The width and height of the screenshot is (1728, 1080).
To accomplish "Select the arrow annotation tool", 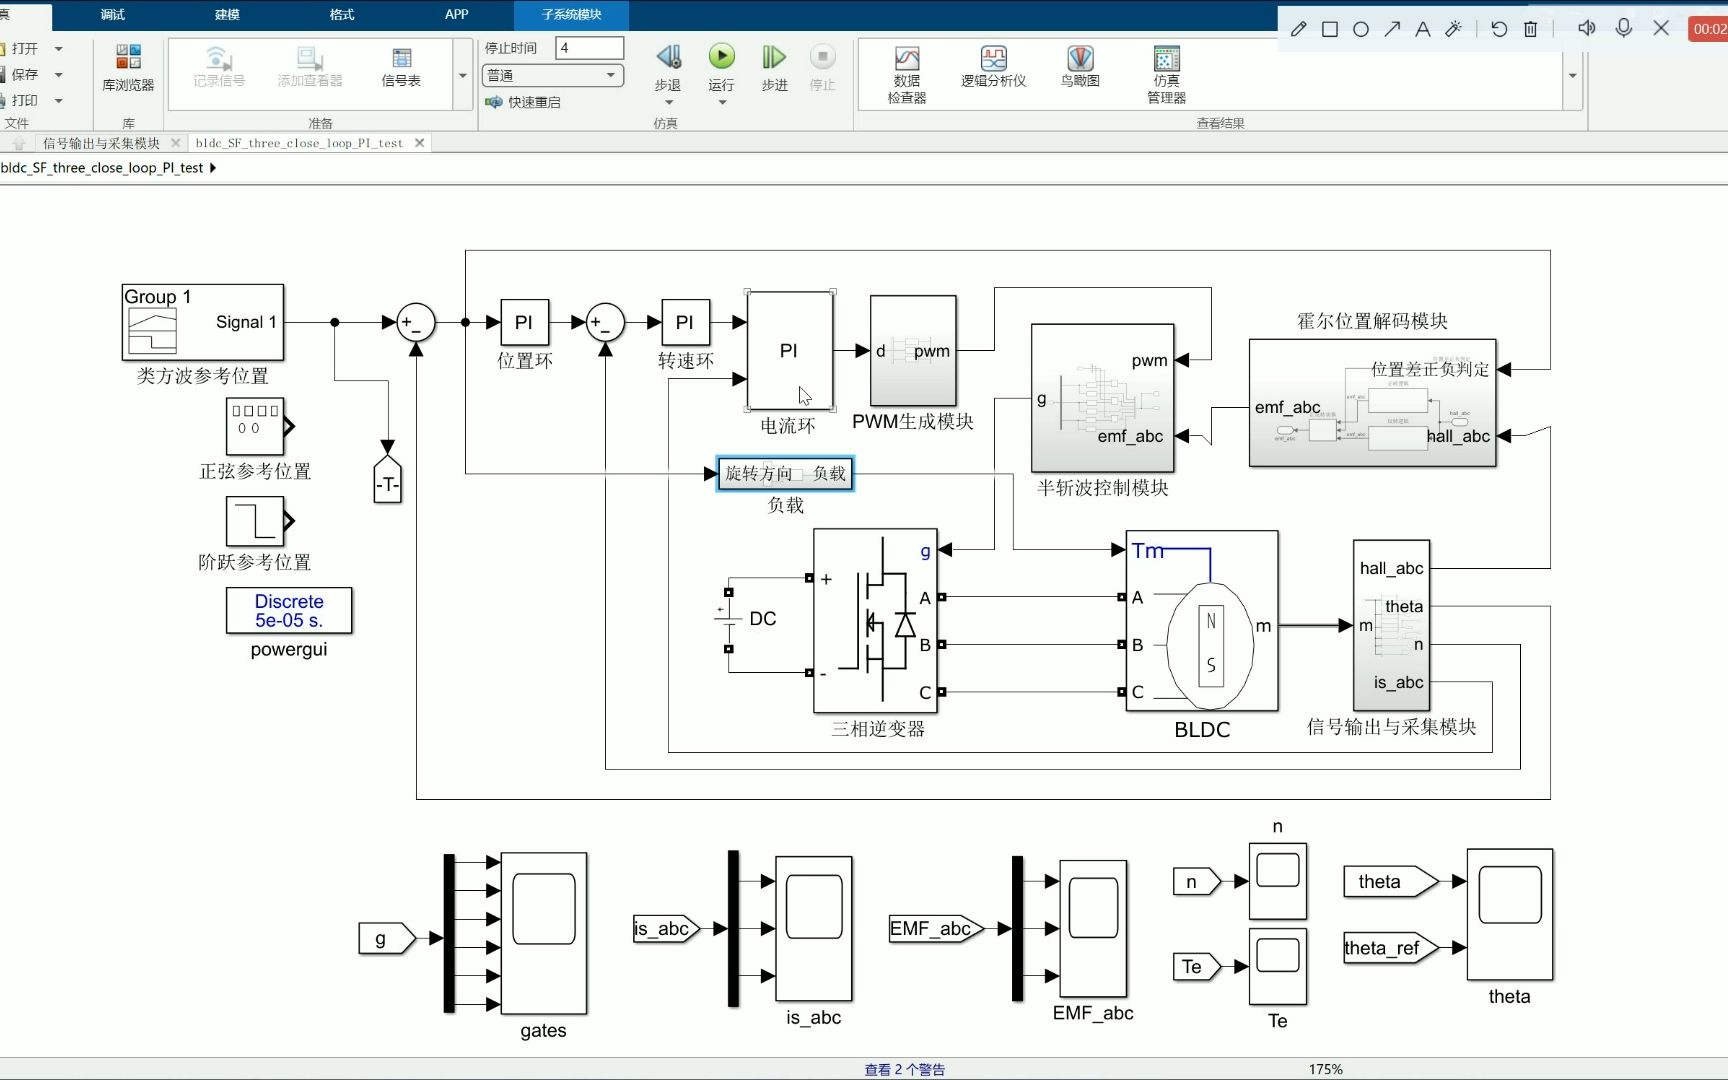I will 1392,29.
